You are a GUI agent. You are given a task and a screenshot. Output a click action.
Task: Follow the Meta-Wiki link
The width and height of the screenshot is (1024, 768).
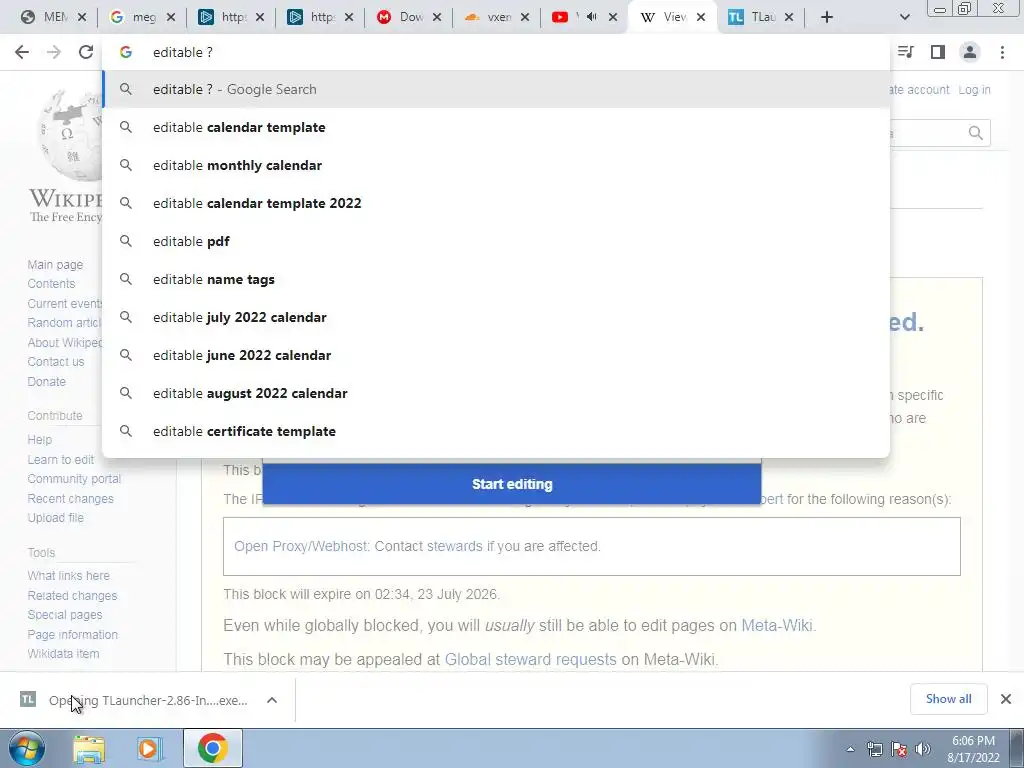(777, 625)
